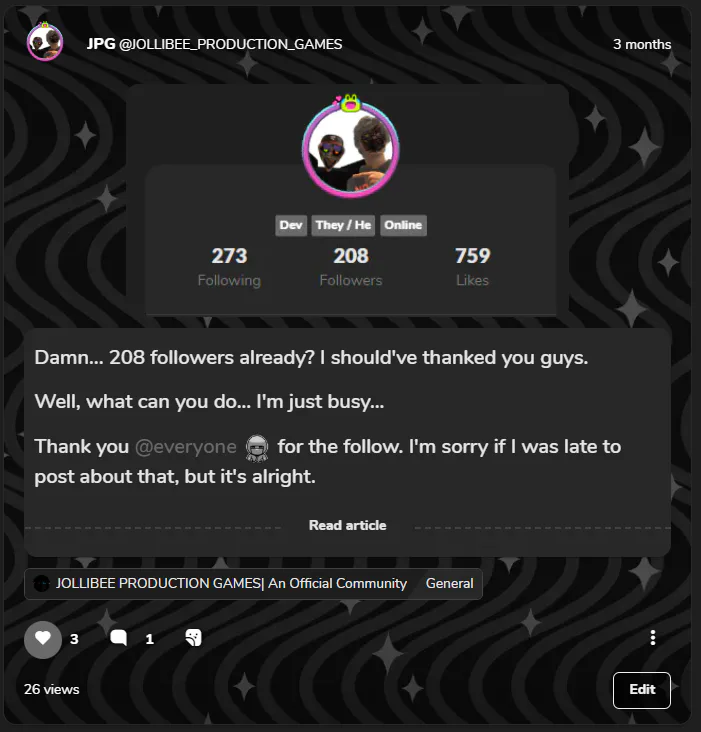
Task: Expand the post with Read article
Action: (348, 525)
